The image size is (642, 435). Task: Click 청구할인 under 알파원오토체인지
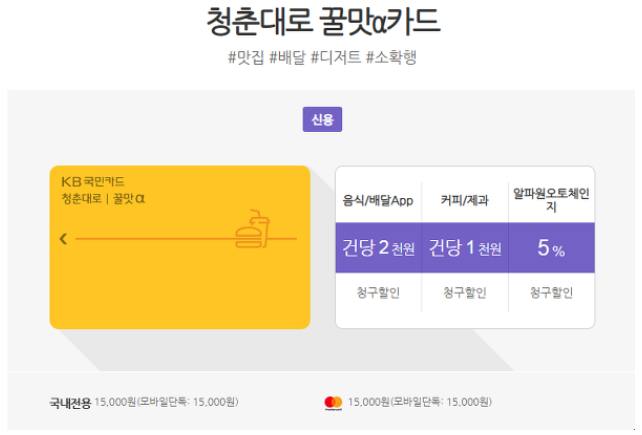pyautogui.click(x=551, y=292)
